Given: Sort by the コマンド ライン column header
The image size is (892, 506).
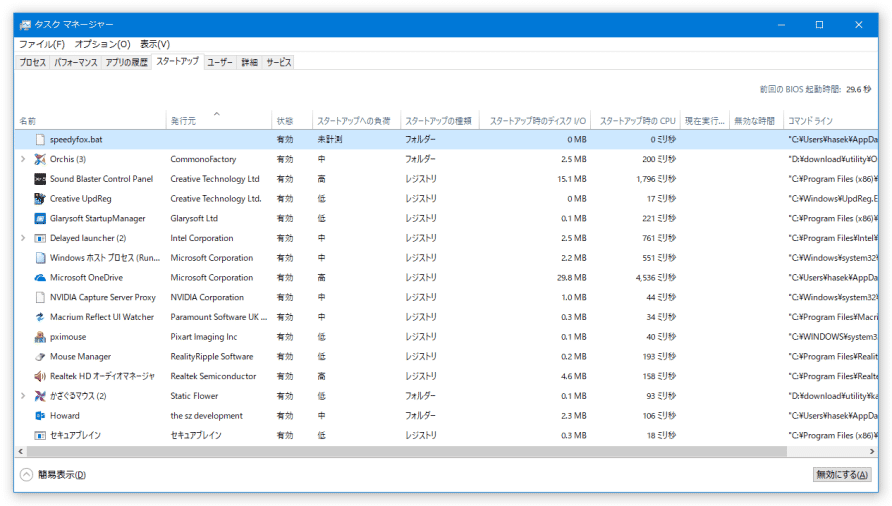Looking at the screenshot, I should (831, 121).
